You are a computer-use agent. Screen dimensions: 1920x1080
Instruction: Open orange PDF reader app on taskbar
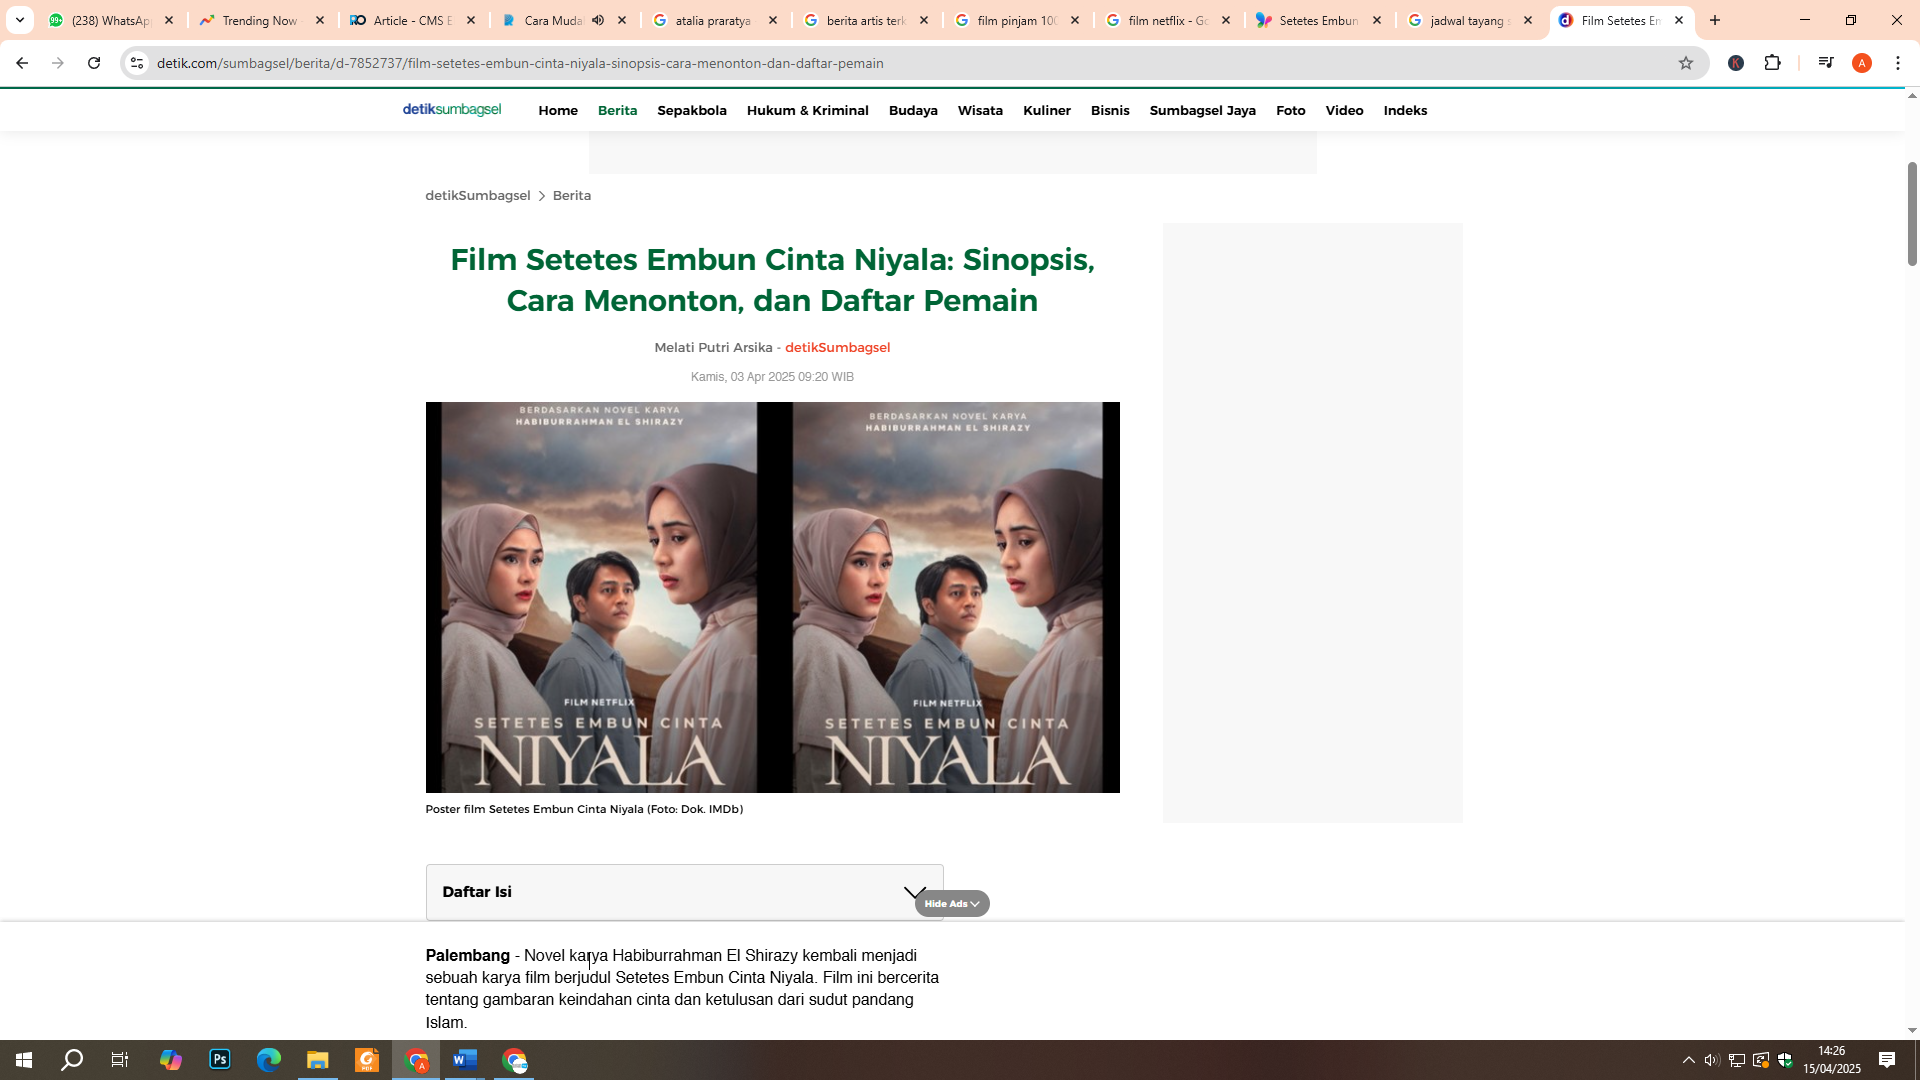pos(367,1060)
